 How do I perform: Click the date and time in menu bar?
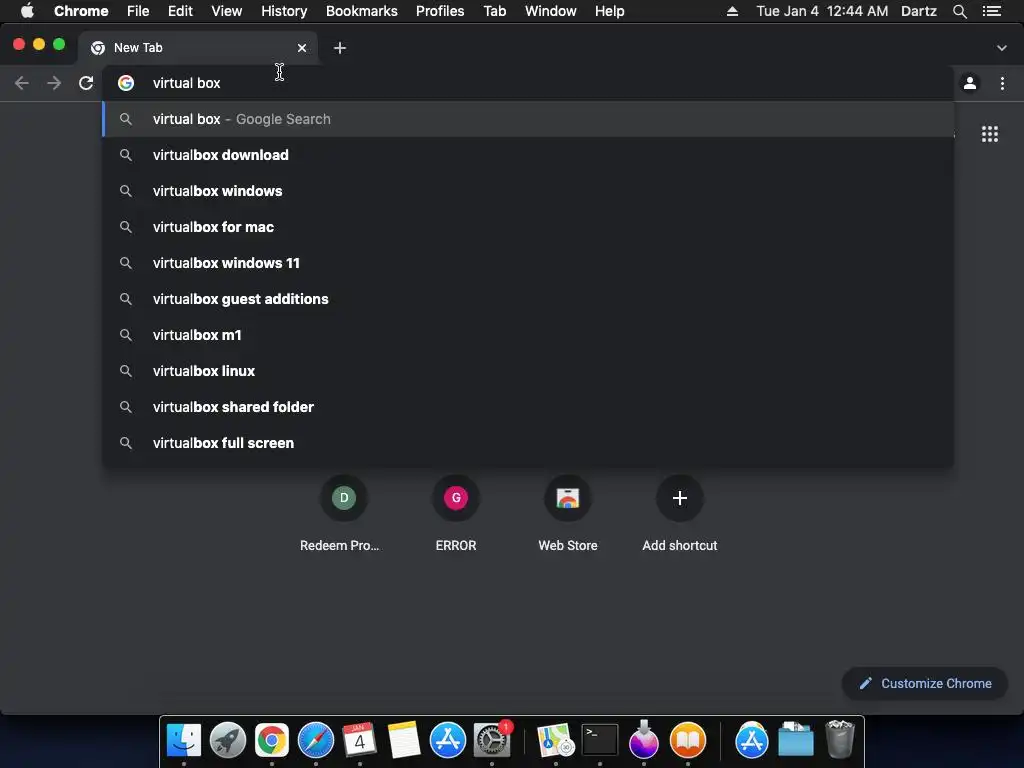tap(822, 11)
